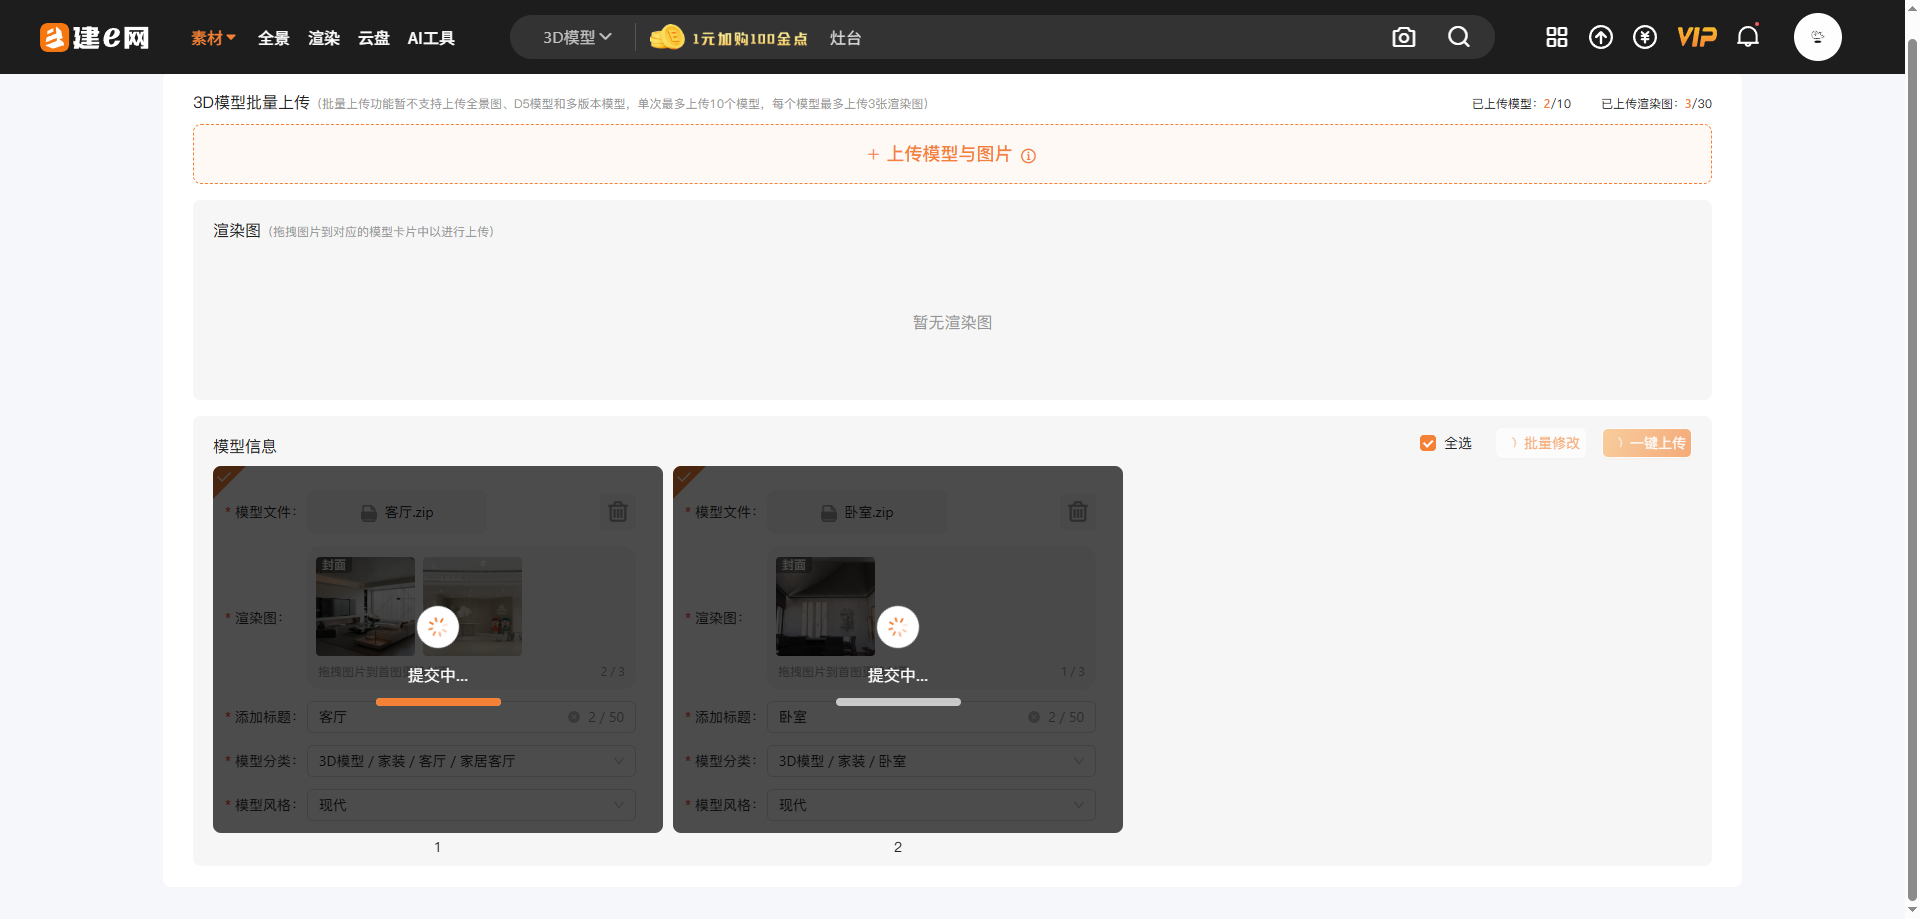Image resolution: width=1920 pixels, height=919 pixels.
Task: Click the magnifier search icon
Action: 1459,38
